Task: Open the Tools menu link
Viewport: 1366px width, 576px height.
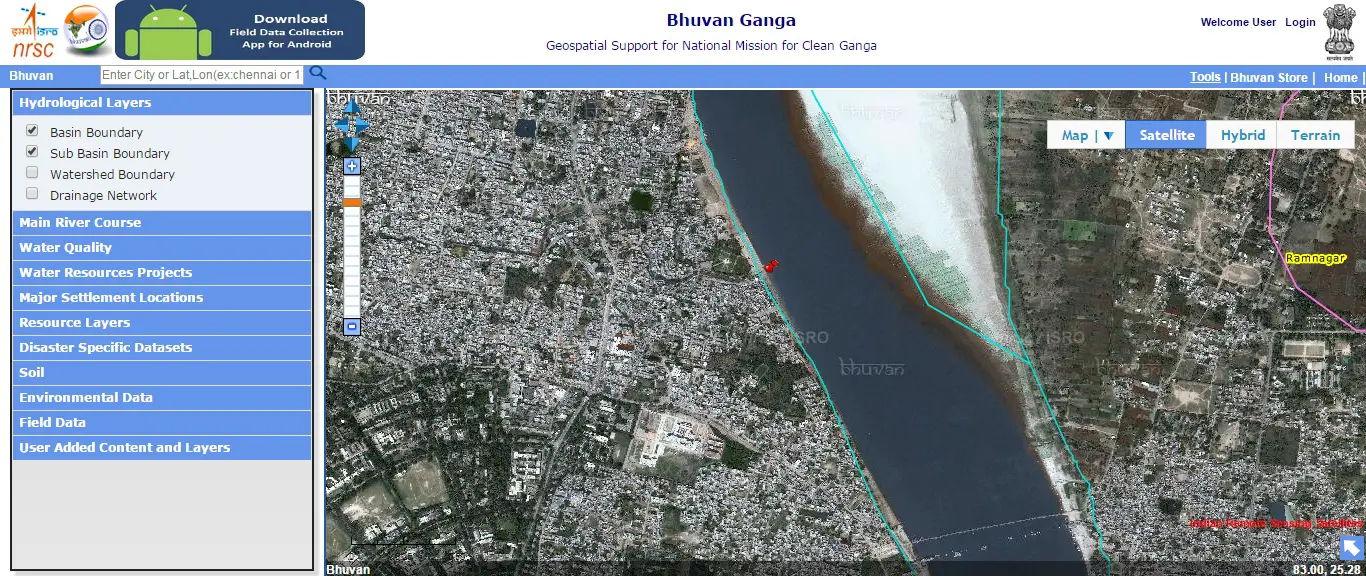Action: coord(1205,77)
